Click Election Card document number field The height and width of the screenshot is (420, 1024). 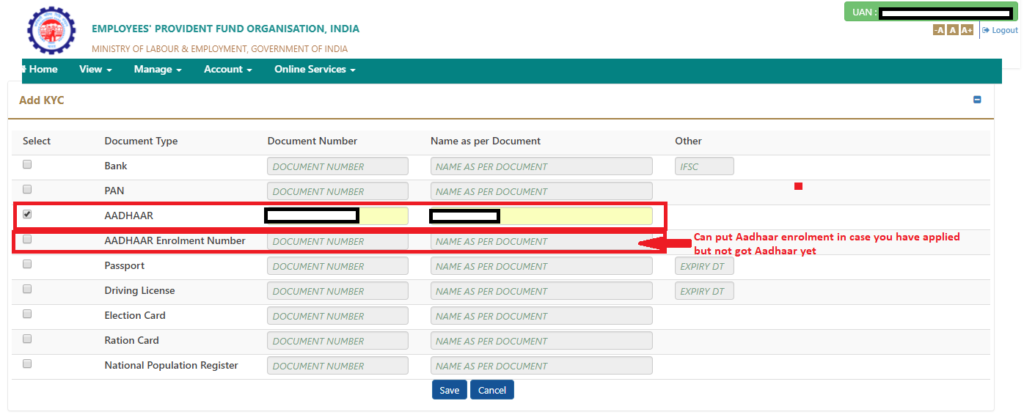[x=338, y=315]
